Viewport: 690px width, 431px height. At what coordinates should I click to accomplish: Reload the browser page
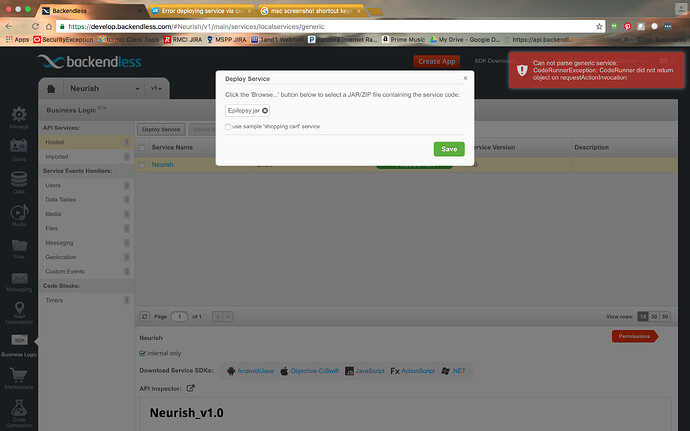(x=35, y=26)
